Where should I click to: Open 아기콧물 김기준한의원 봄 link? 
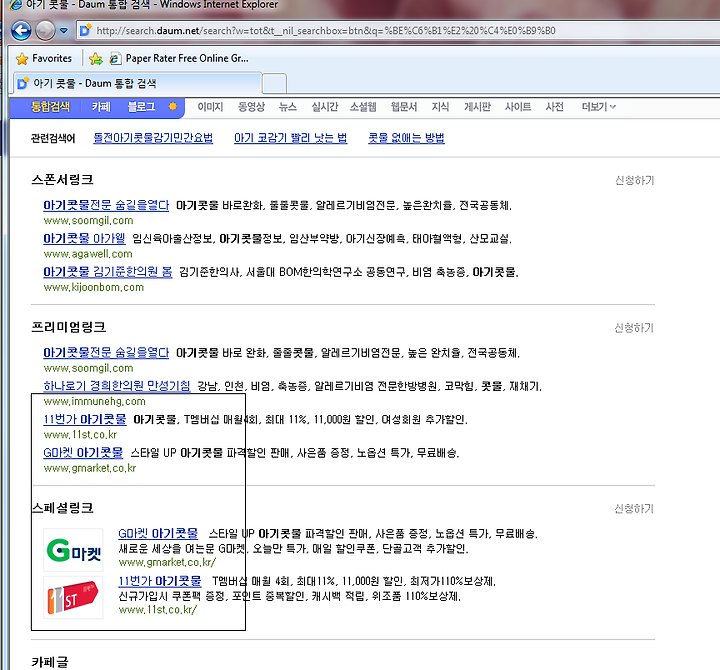pos(107,272)
